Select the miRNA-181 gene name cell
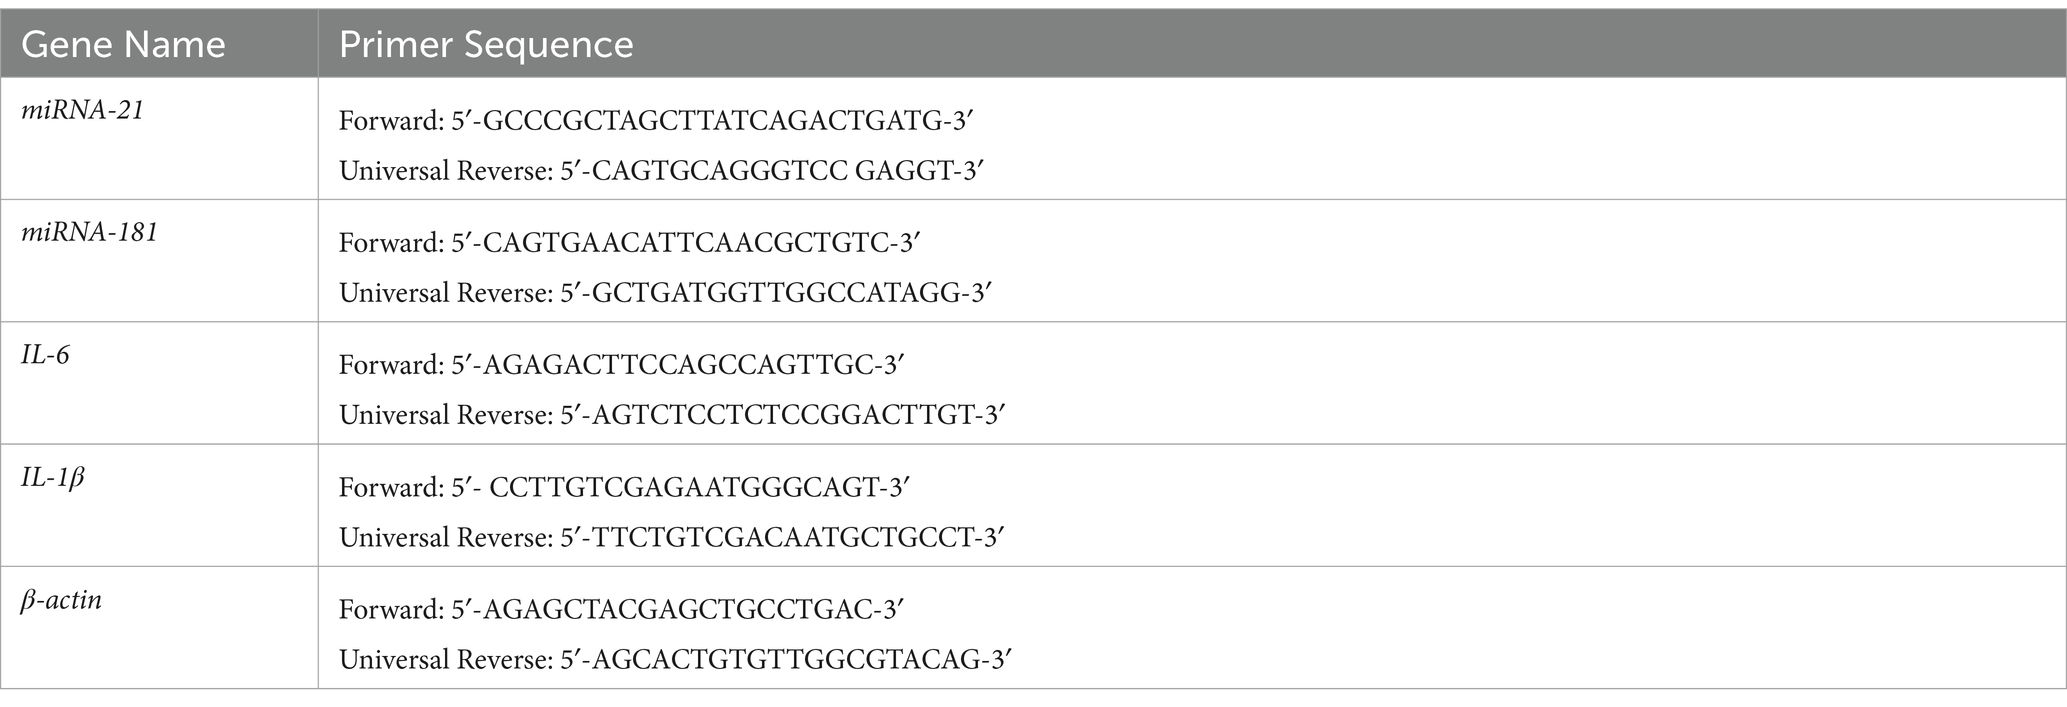The width and height of the screenshot is (2067, 707). pyautogui.click(x=159, y=261)
